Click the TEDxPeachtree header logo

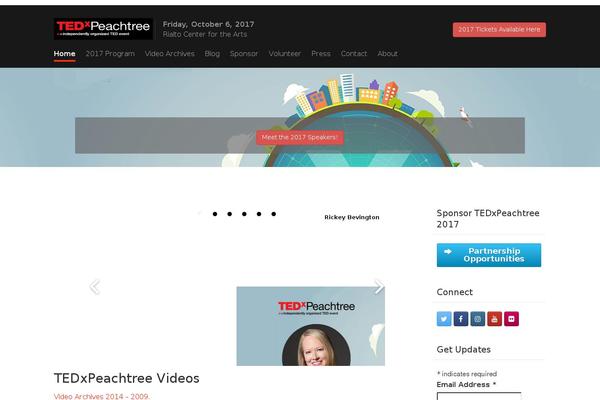tap(103, 29)
